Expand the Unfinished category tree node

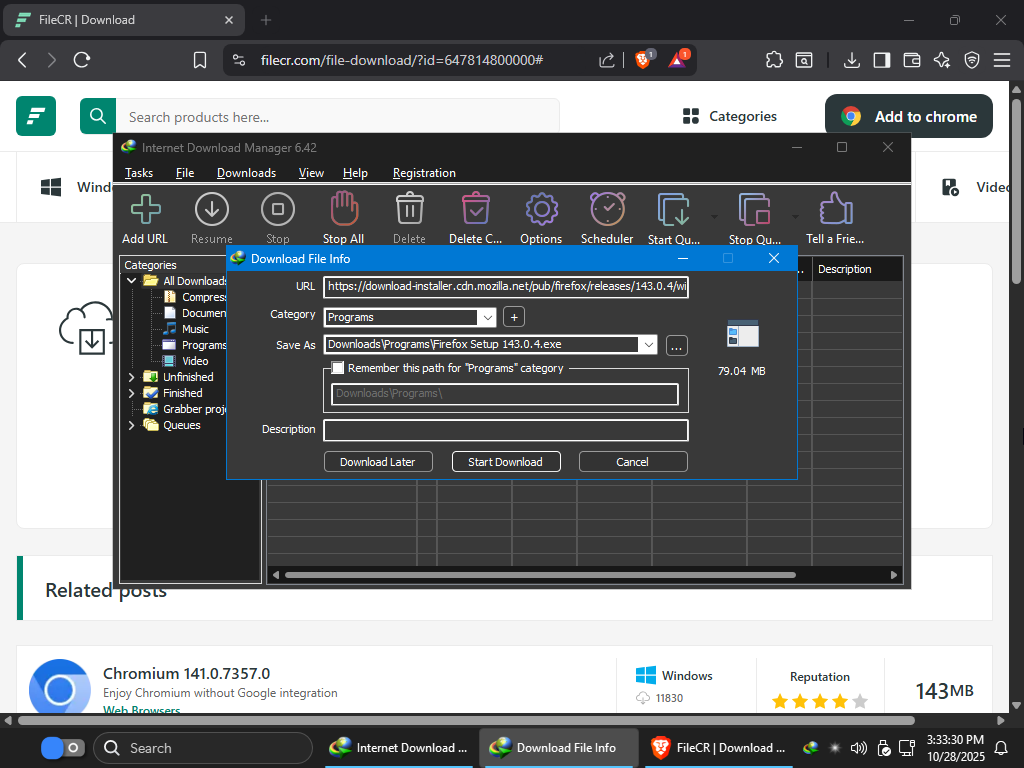pyautogui.click(x=132, y=377)
